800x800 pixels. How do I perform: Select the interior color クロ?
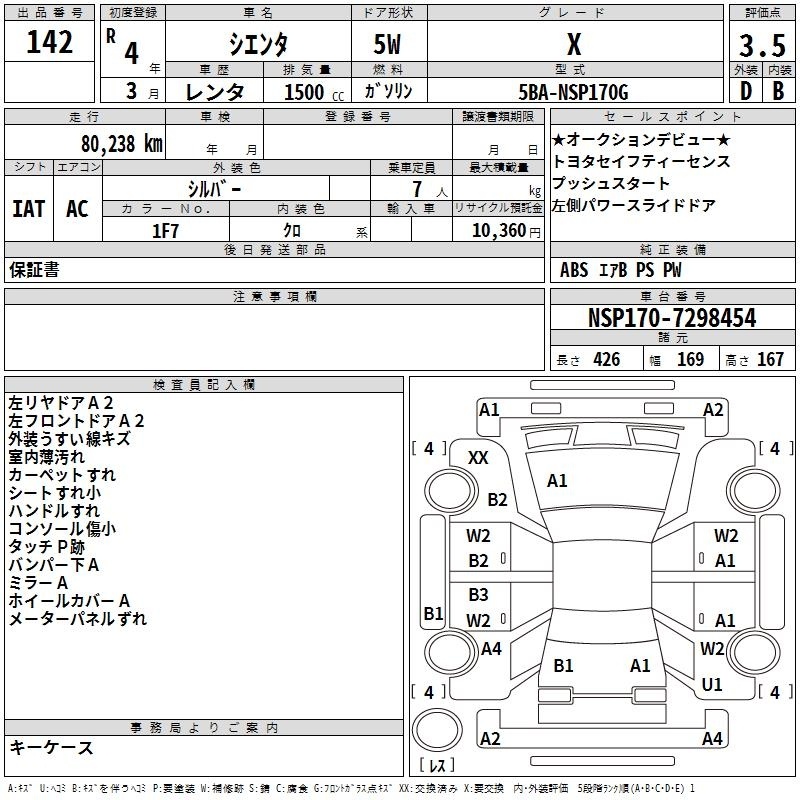[292, 231]
